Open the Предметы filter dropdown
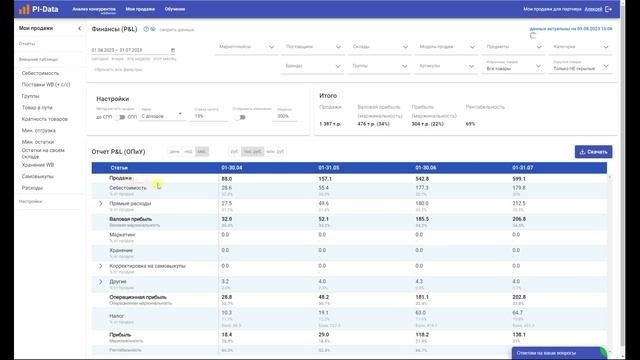The image size is (640, 360). 514,47
